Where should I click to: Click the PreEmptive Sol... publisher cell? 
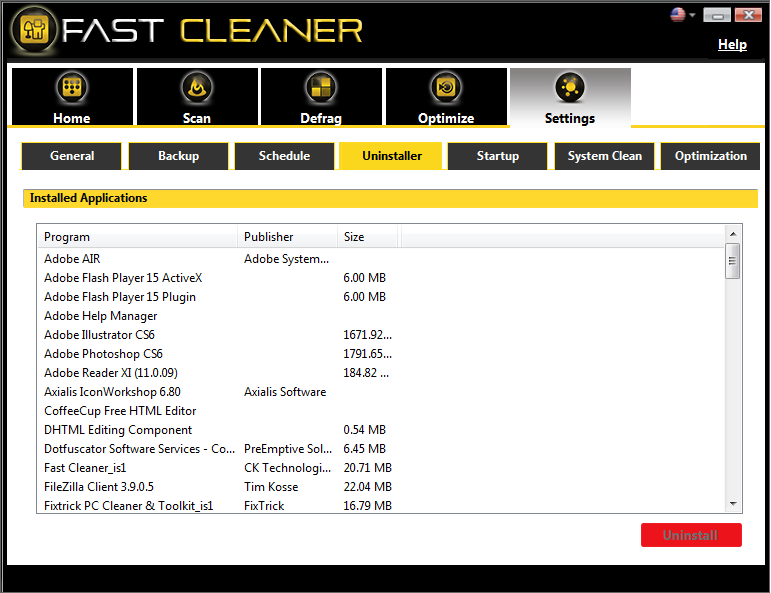tap(288, 449)
